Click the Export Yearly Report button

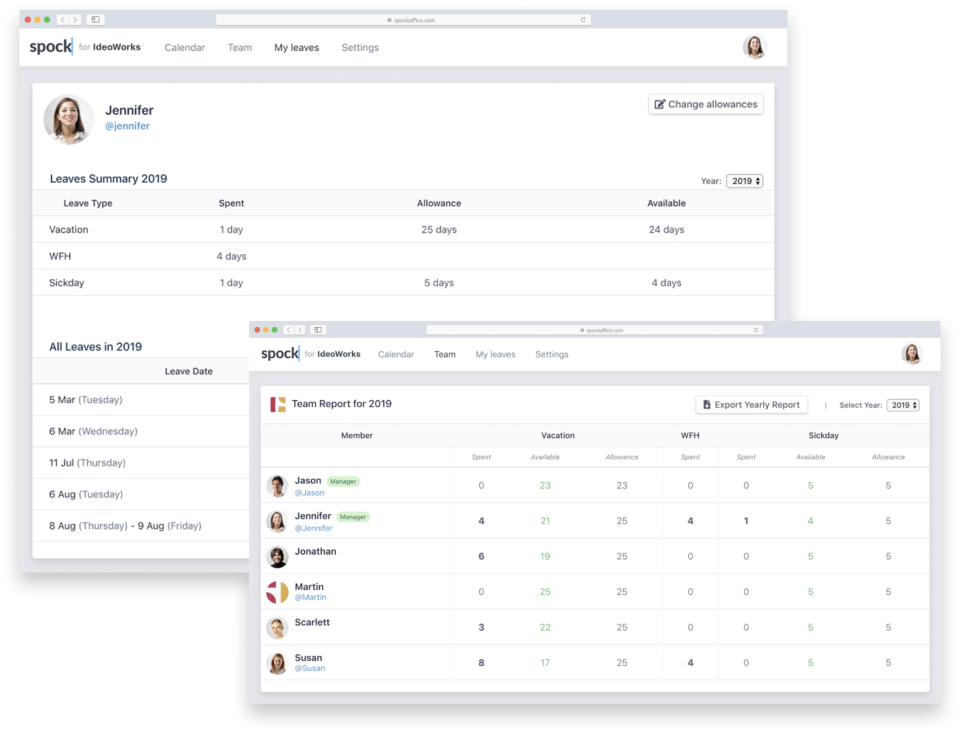tap(751, 405)
